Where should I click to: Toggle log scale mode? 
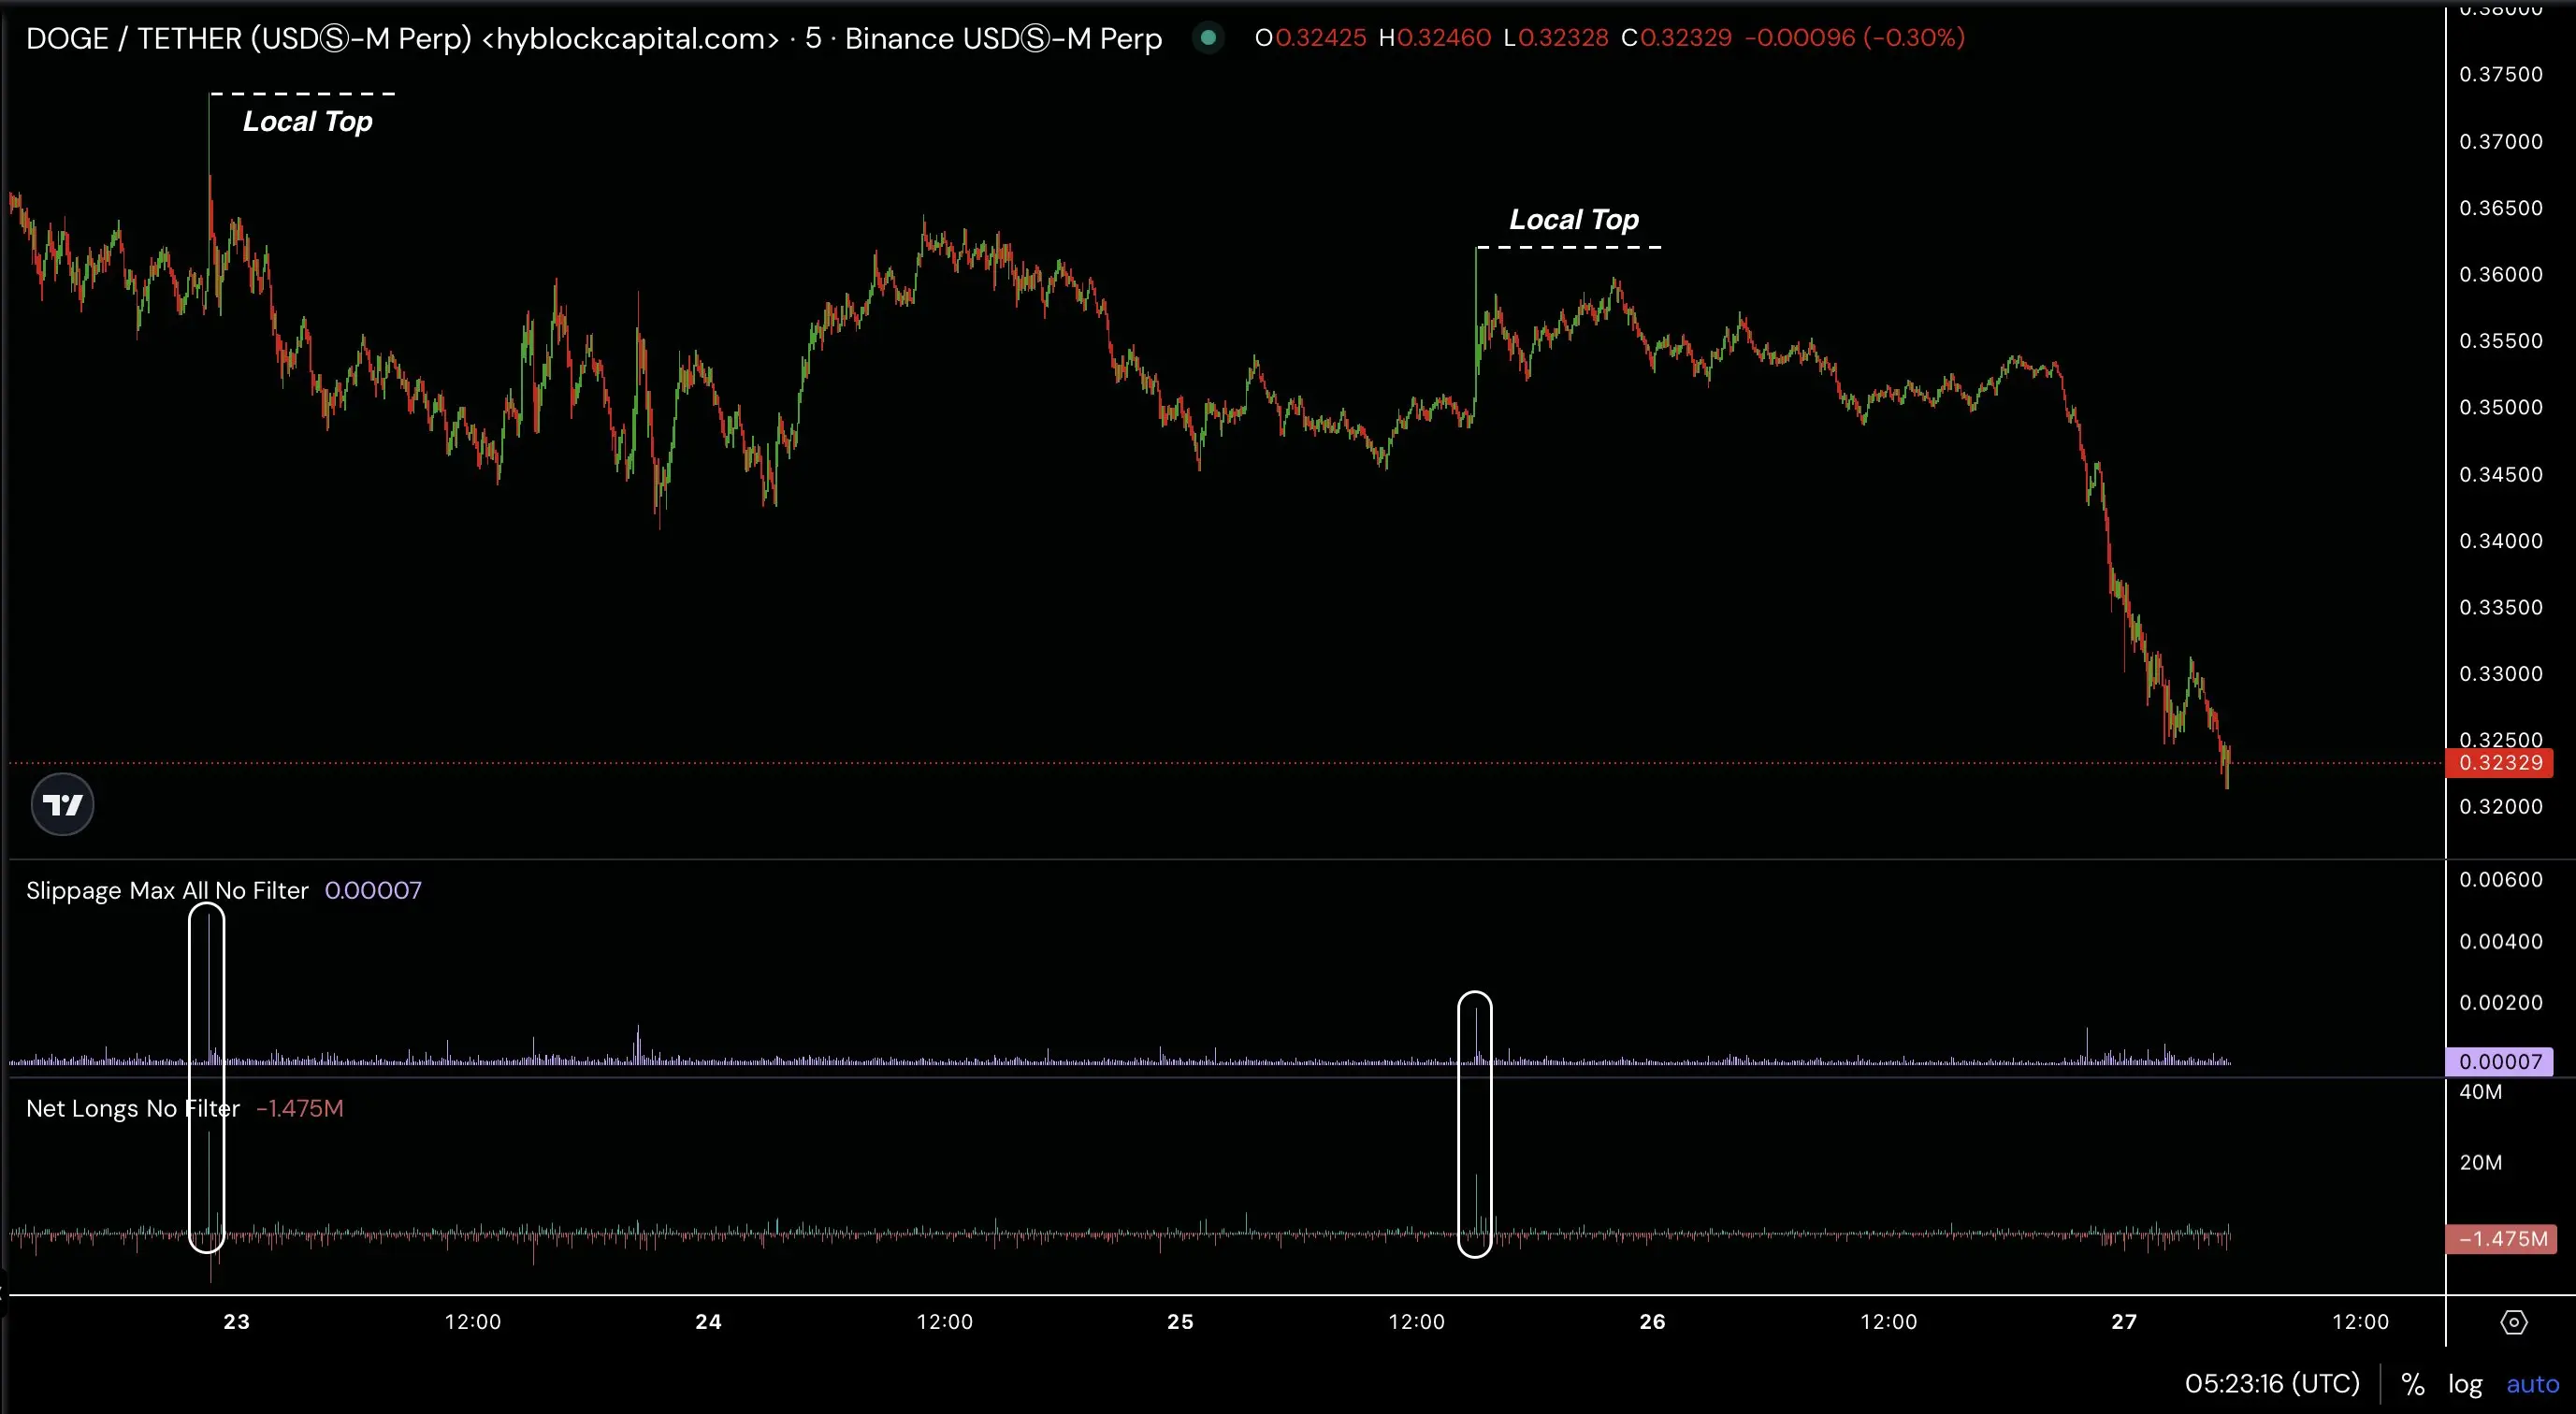[2465, 1384]
